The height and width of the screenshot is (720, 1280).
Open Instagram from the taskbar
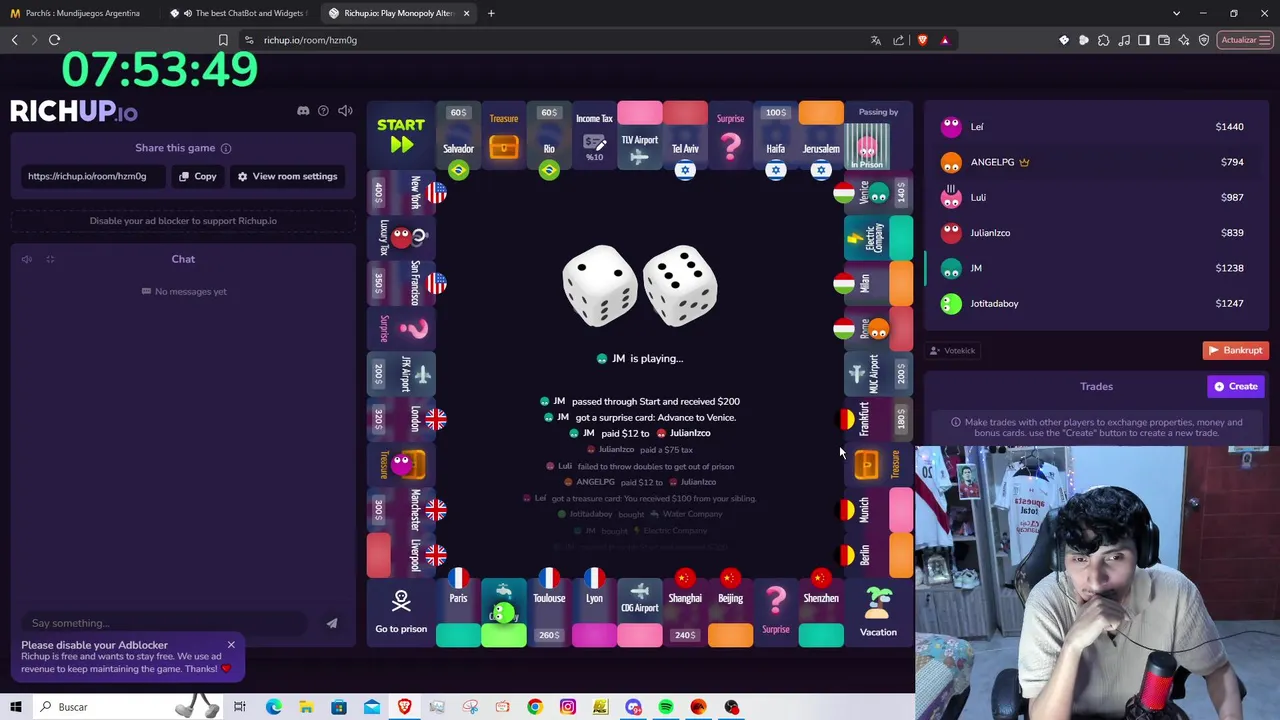coord(568,707)
